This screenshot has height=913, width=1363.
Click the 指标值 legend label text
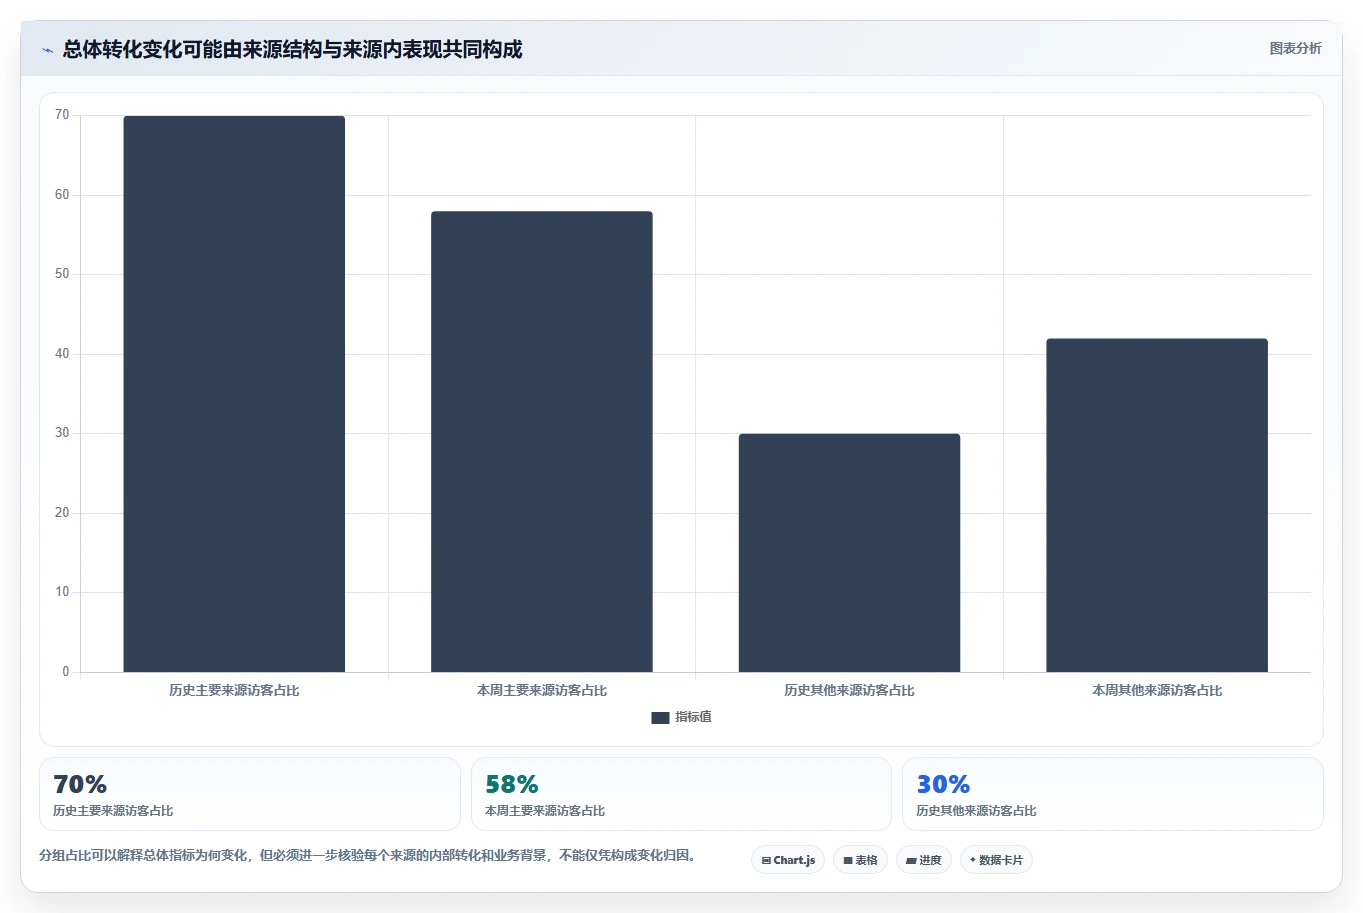point(693,717)
